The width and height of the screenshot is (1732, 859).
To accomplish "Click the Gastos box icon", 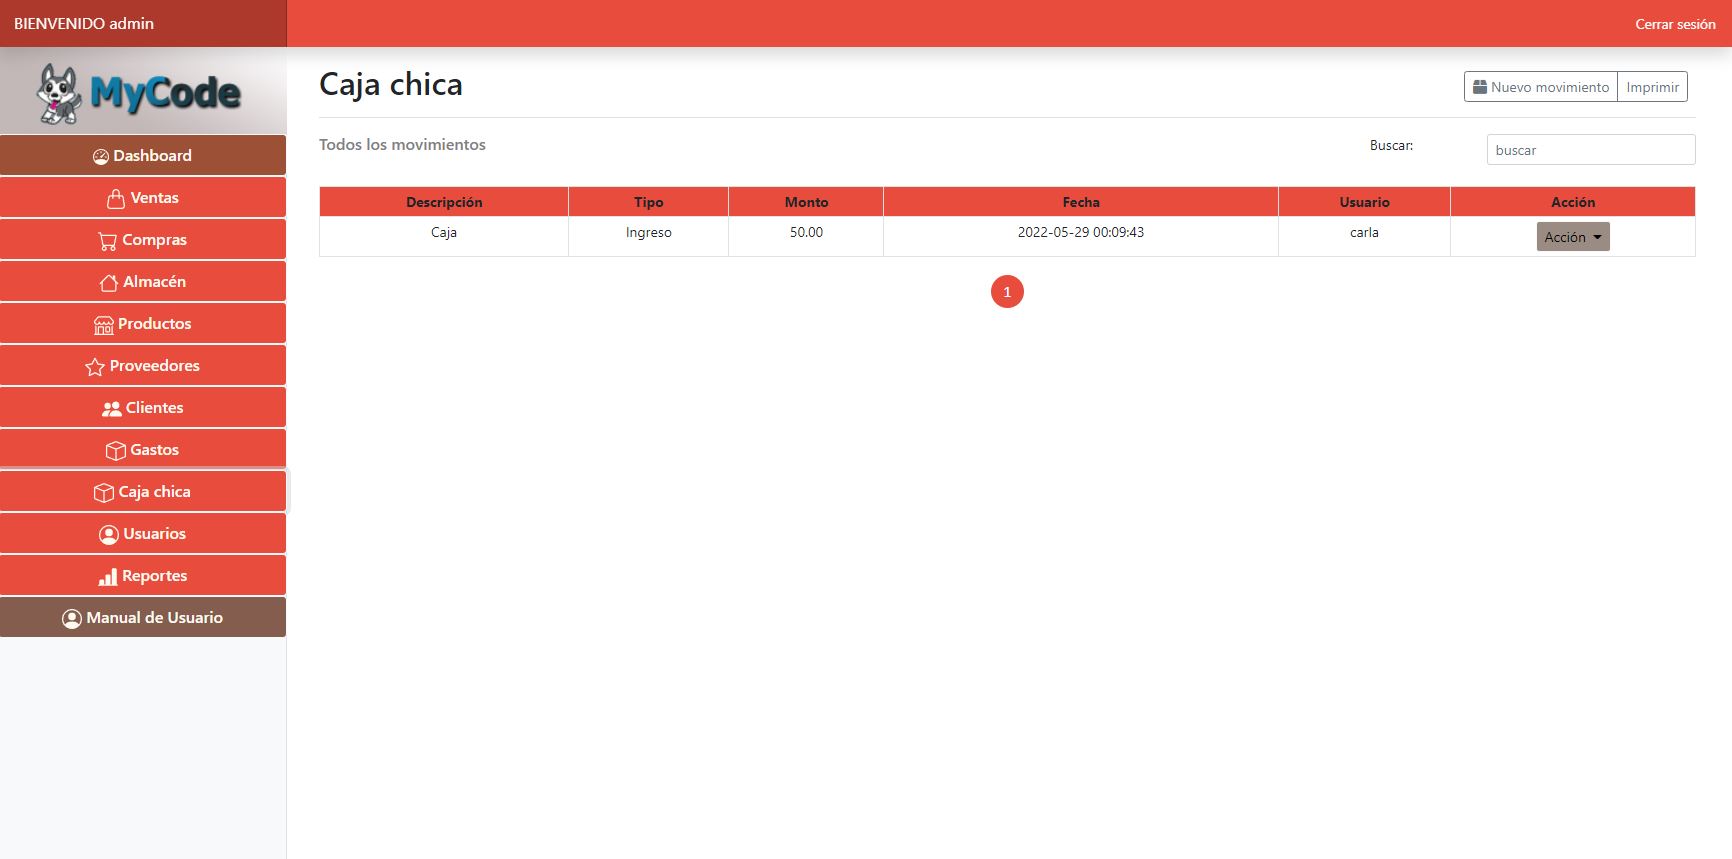I will click(116, 451).
